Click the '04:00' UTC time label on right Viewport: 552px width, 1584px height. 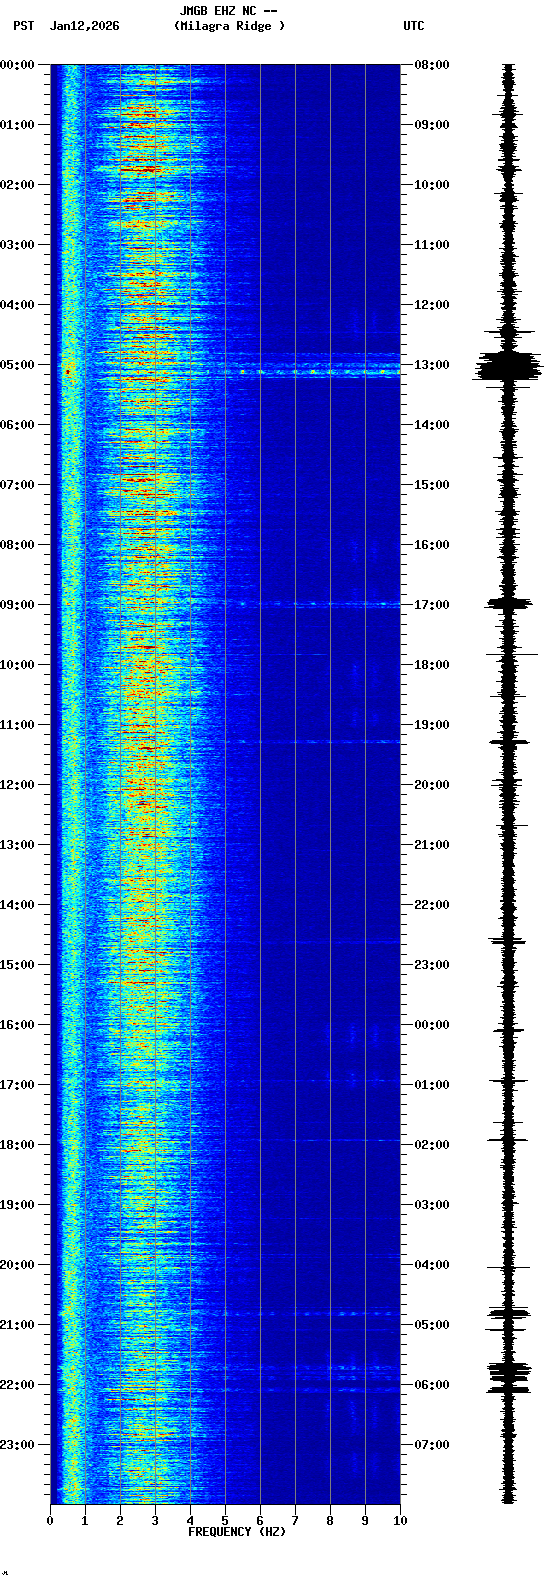432,1265
